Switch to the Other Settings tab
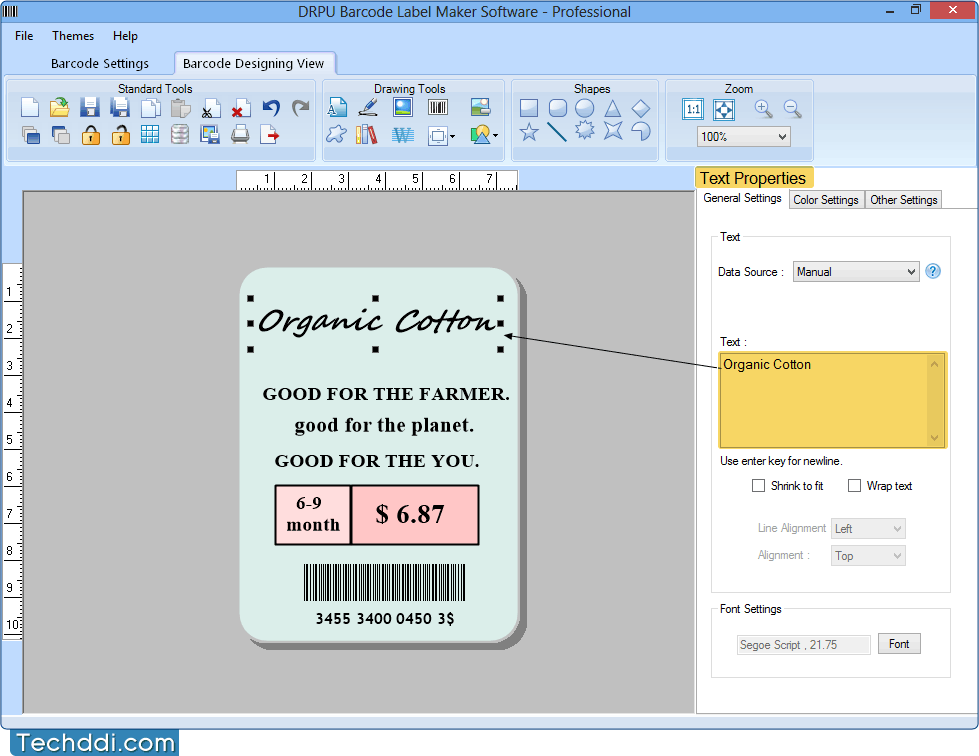 (x=903, y=200)
